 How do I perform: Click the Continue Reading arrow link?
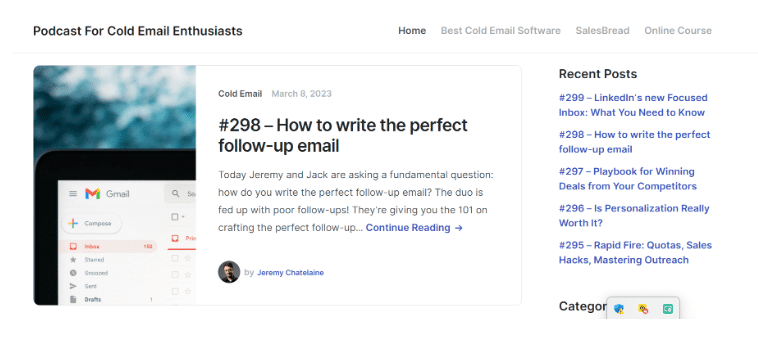coord(414,228)
